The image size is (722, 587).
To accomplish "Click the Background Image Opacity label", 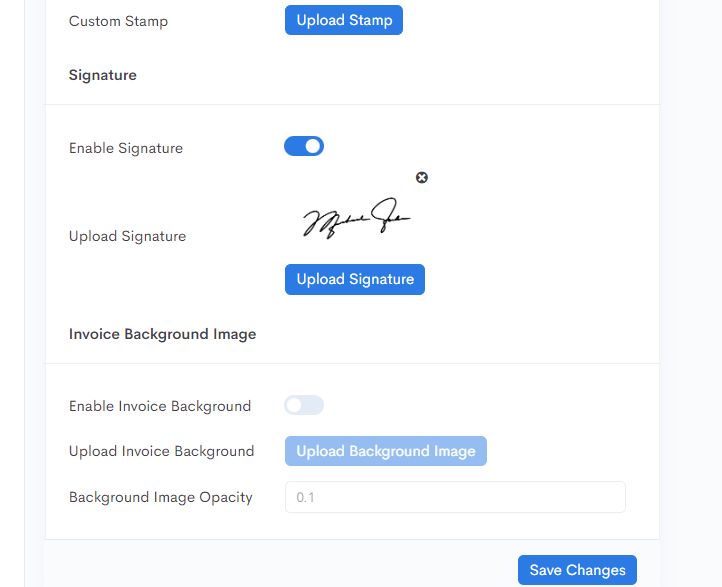I will (x=161, y=497).
